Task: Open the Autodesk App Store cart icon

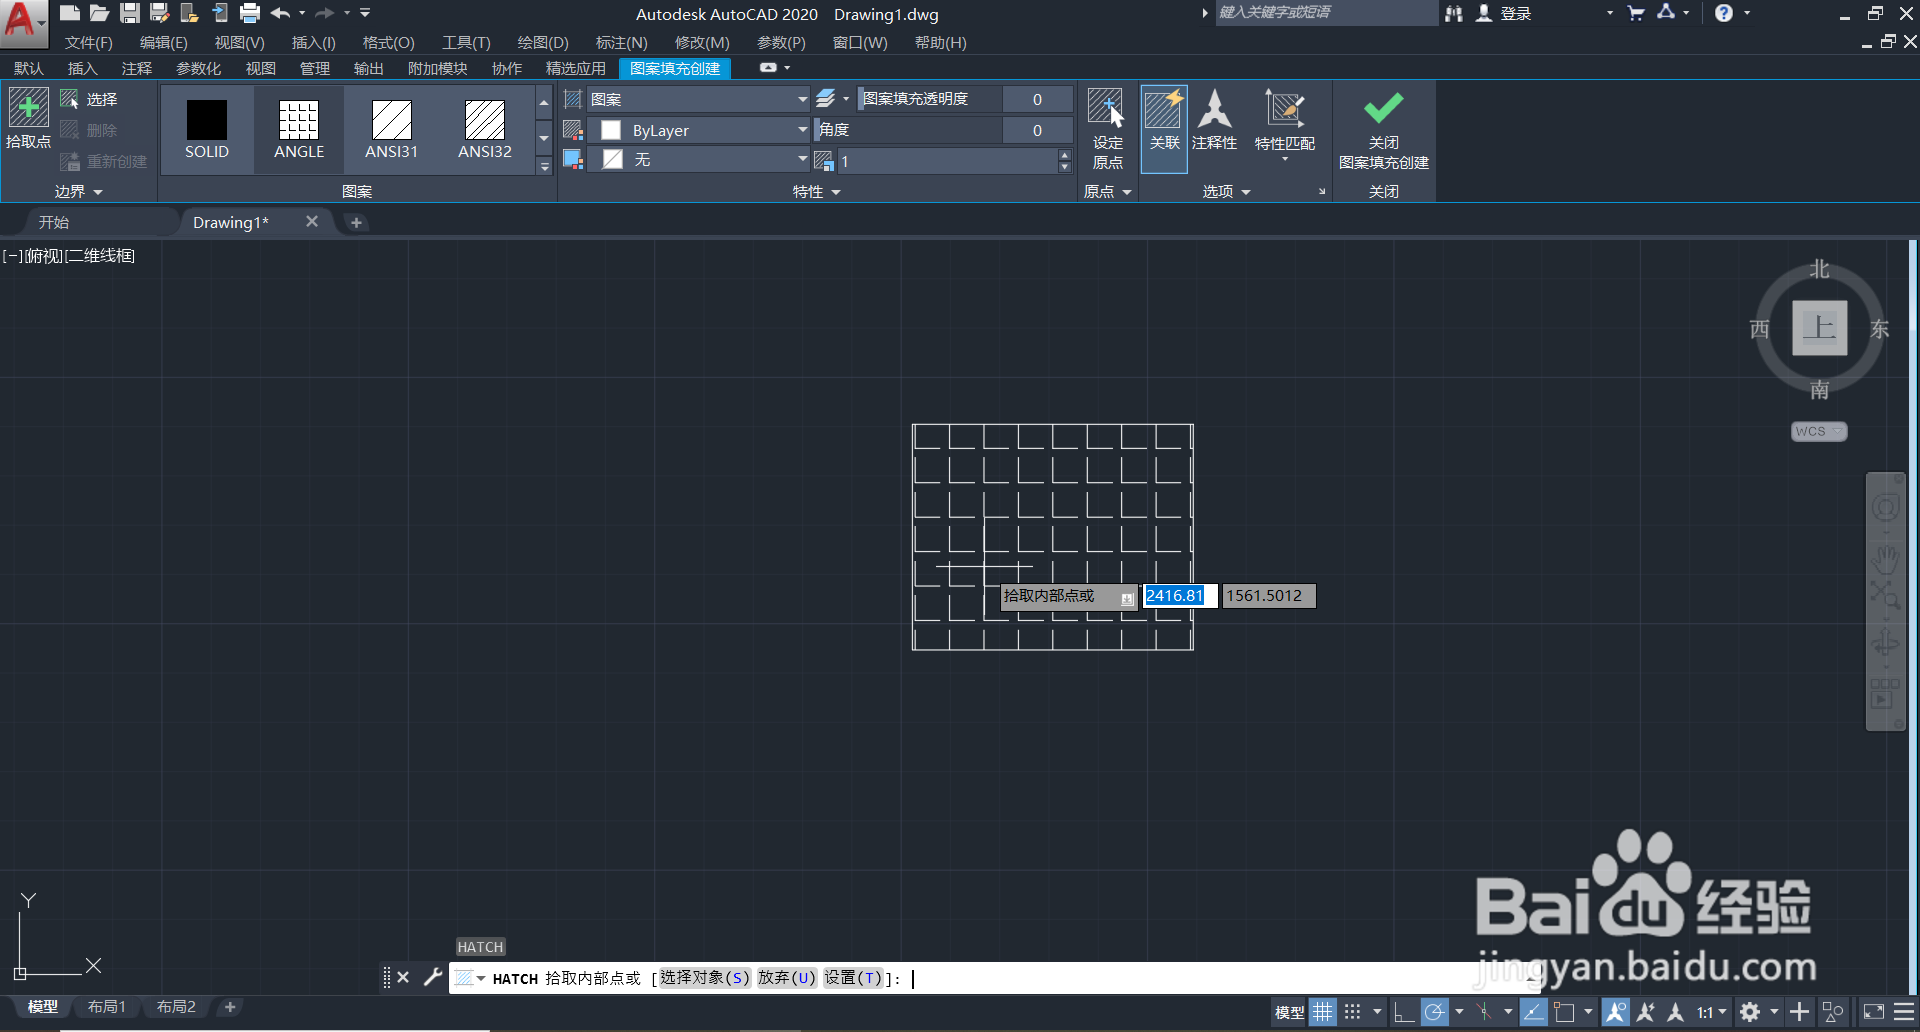Action: (1636, 13)
